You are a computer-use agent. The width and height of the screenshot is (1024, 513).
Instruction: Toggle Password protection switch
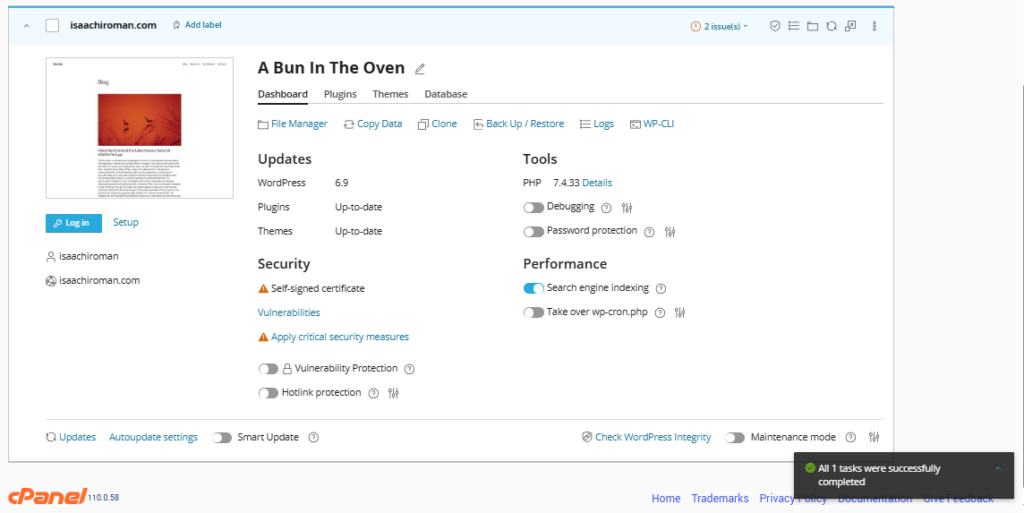coord(534,232)
